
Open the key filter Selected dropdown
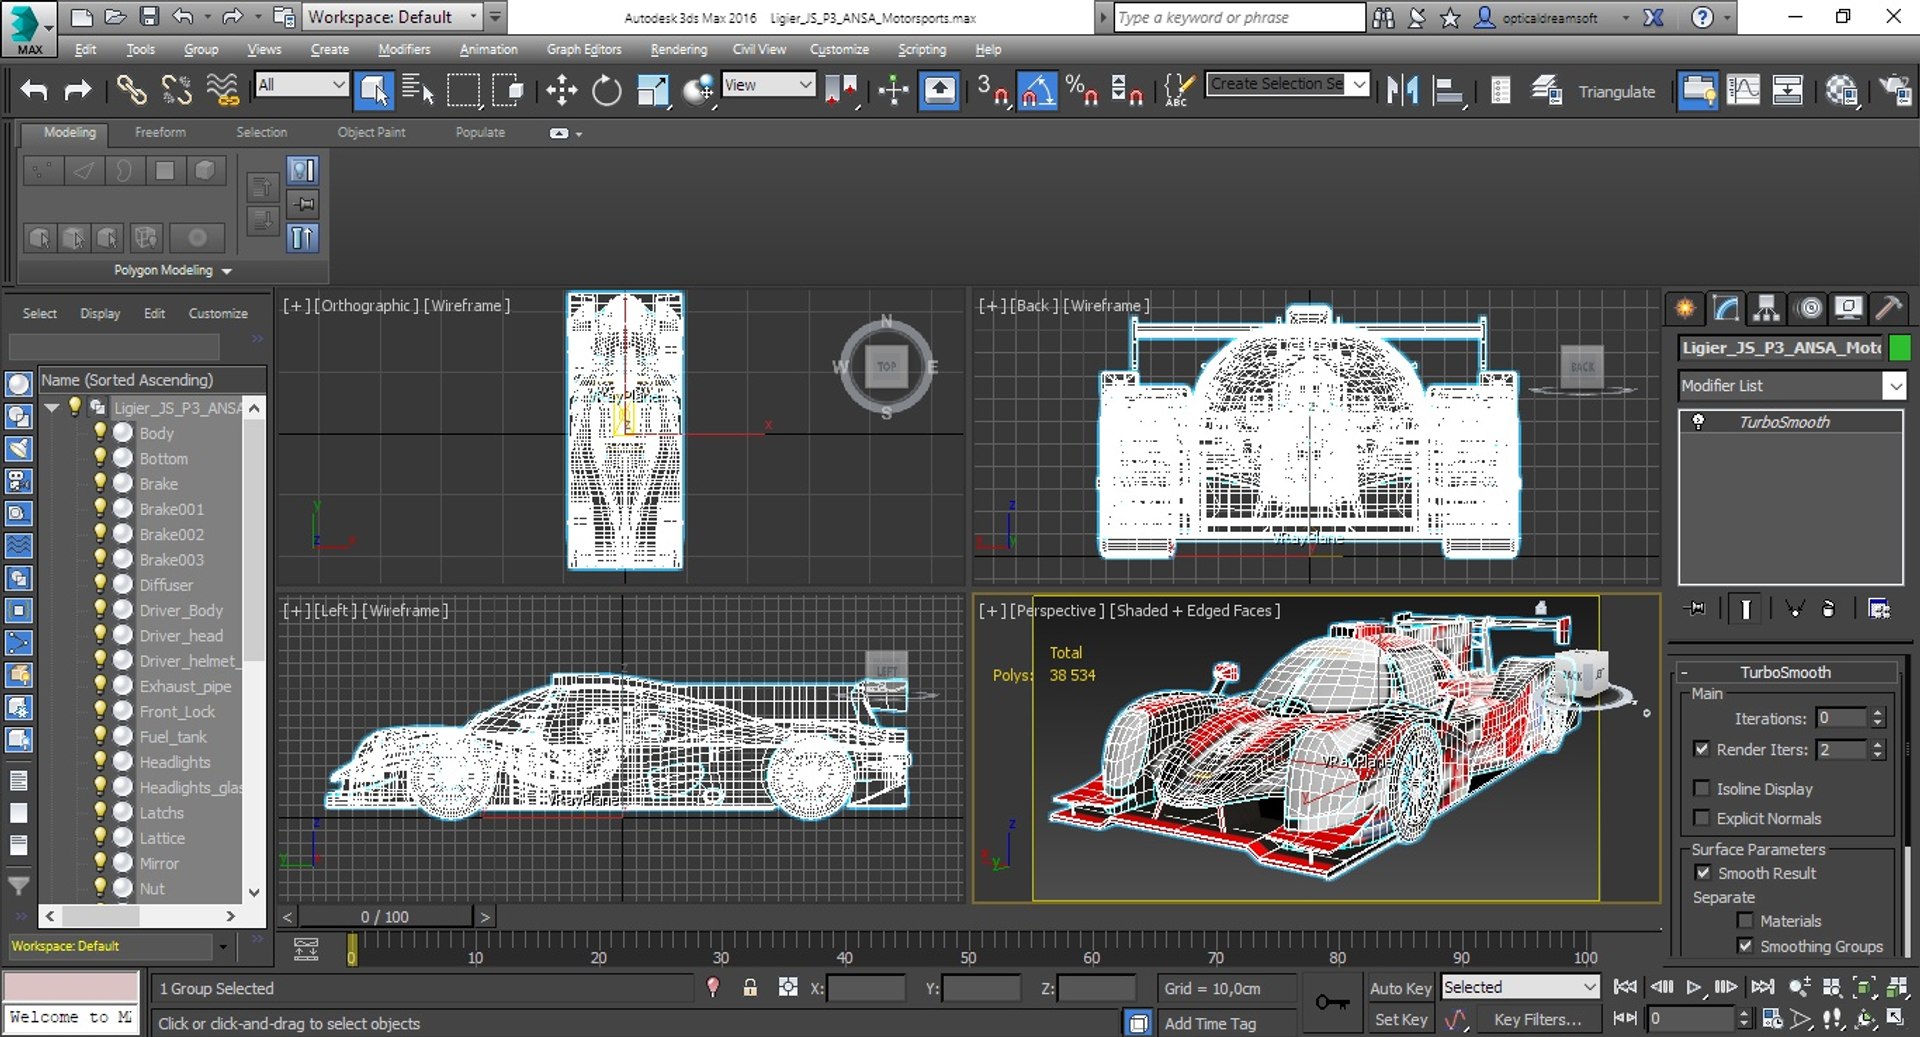(x=1520, y=987)
